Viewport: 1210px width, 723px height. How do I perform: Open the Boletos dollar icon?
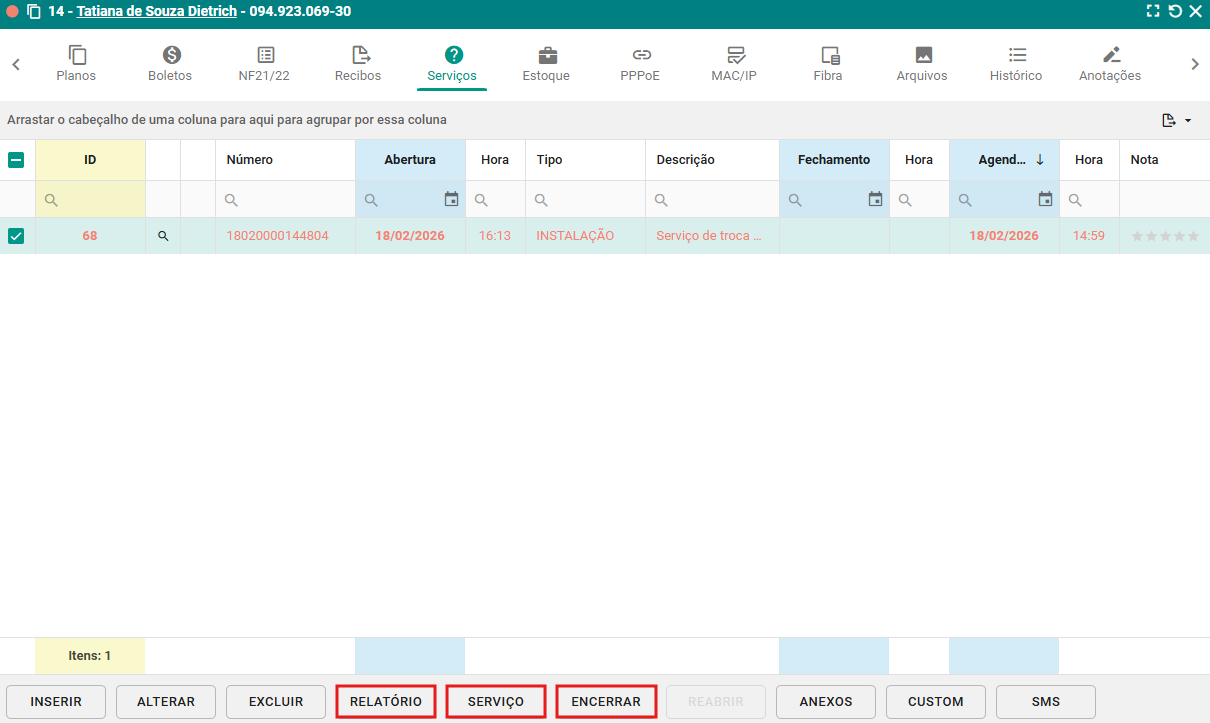(171, 55)
